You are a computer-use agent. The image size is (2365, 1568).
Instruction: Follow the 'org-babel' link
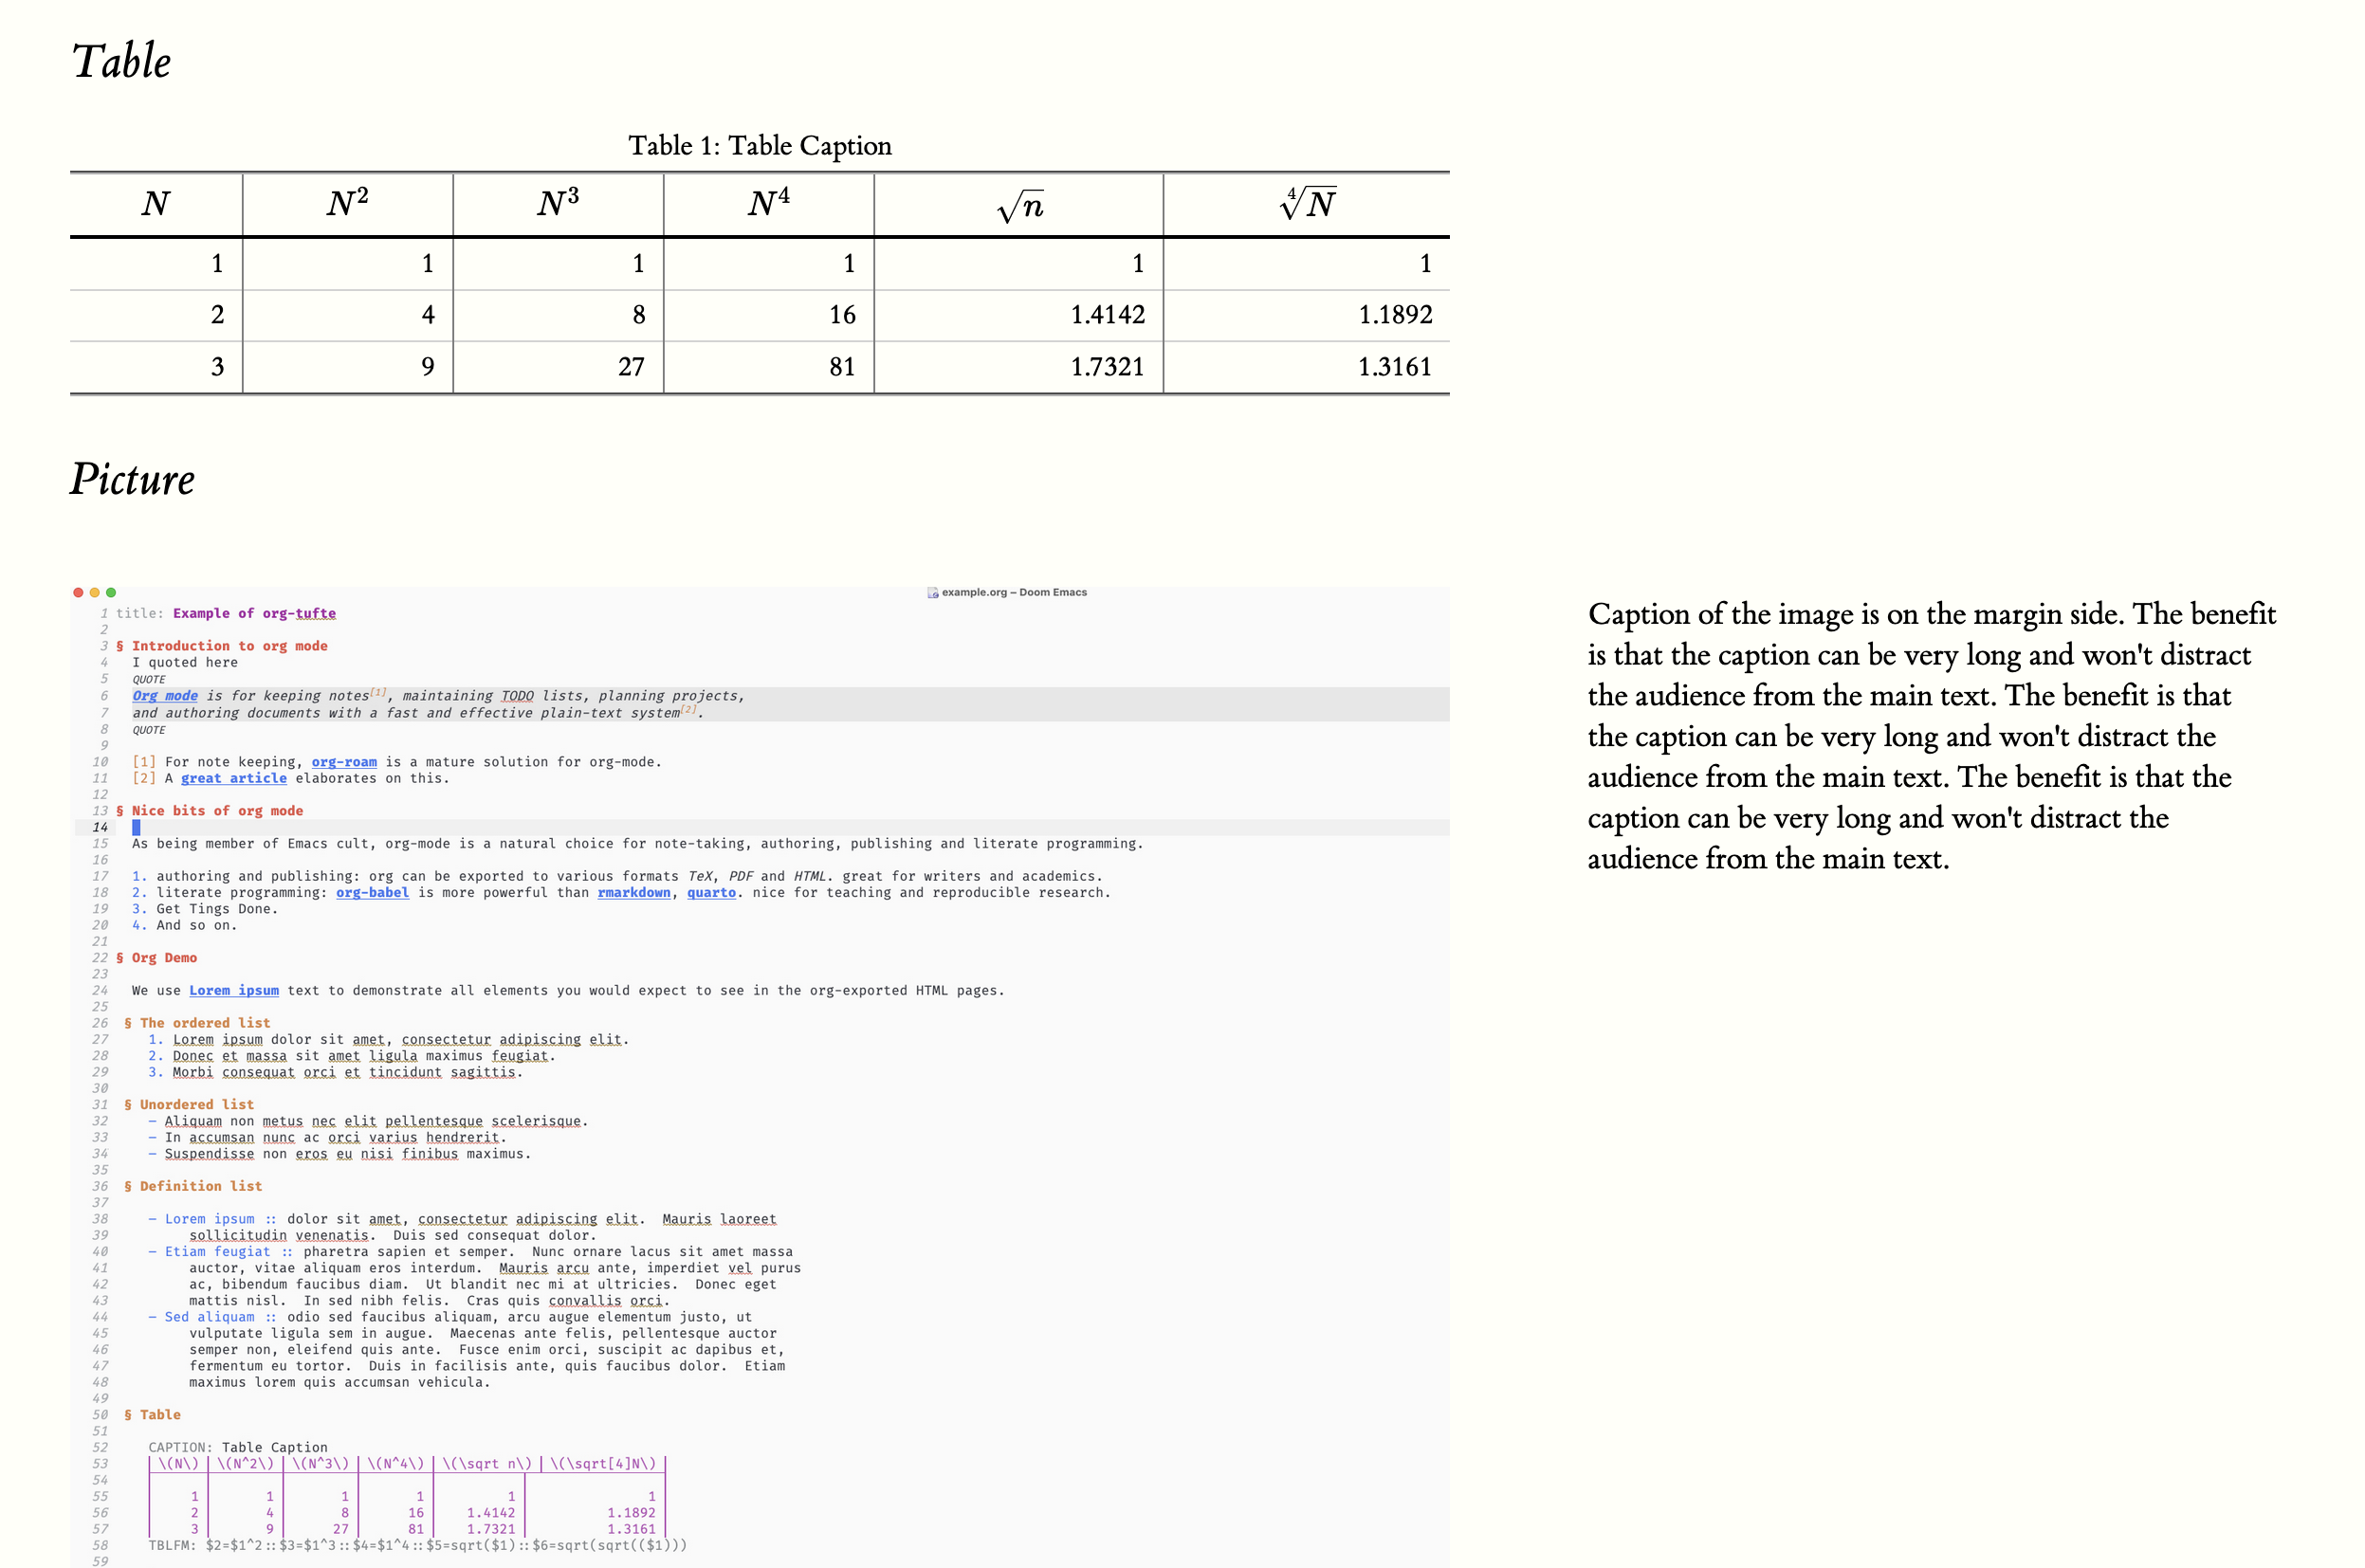click(372, 893)
